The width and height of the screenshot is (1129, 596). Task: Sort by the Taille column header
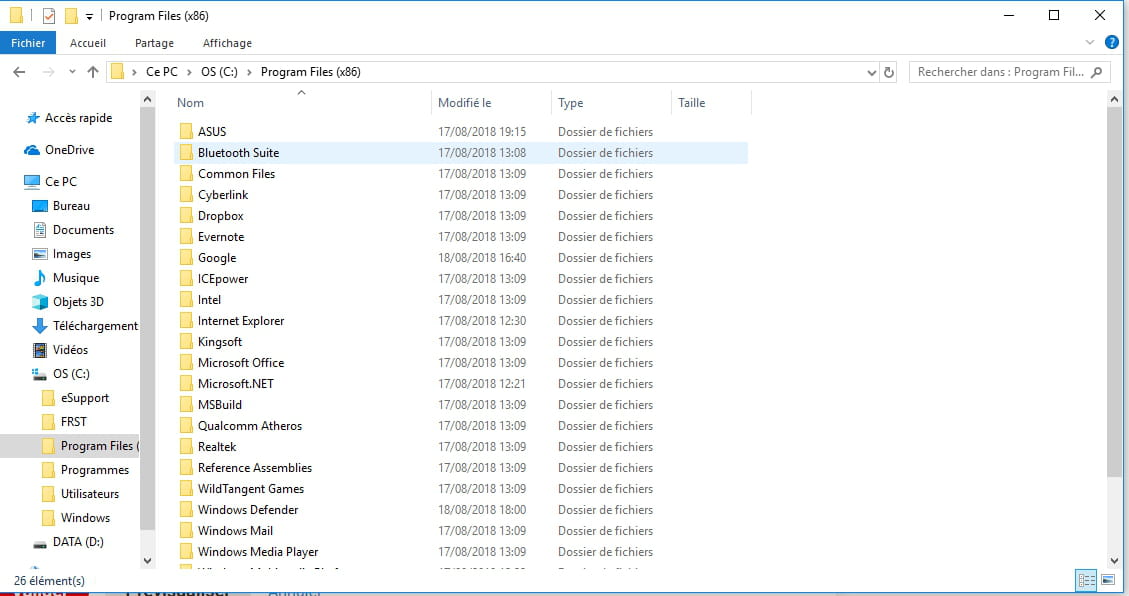tap(711, 103)
